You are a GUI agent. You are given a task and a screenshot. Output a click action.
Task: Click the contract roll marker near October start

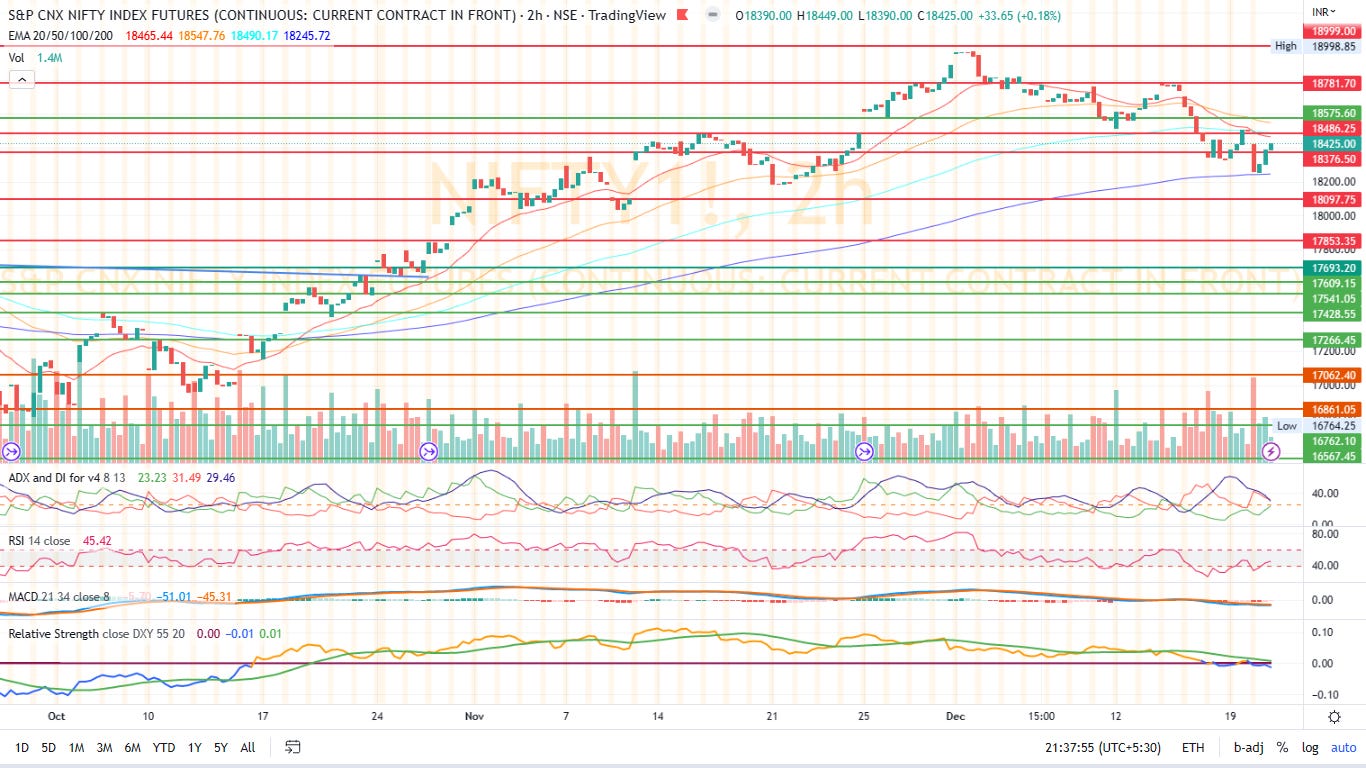pyautogui.click(x=12, y=452)
